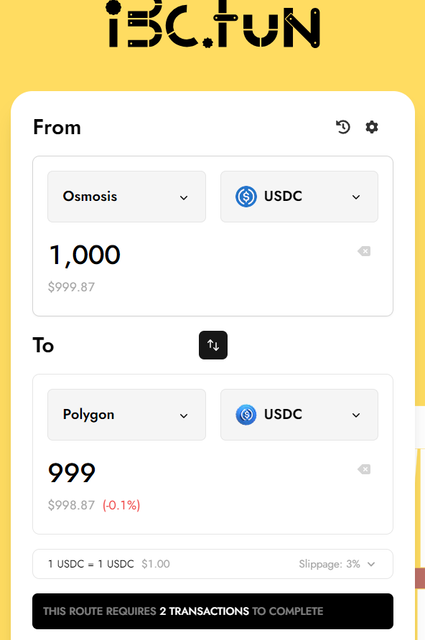The width and height of the screenshot is (425, 640).
Task: Click the 2 transactions route notice
Action: (x=213, y=611)
